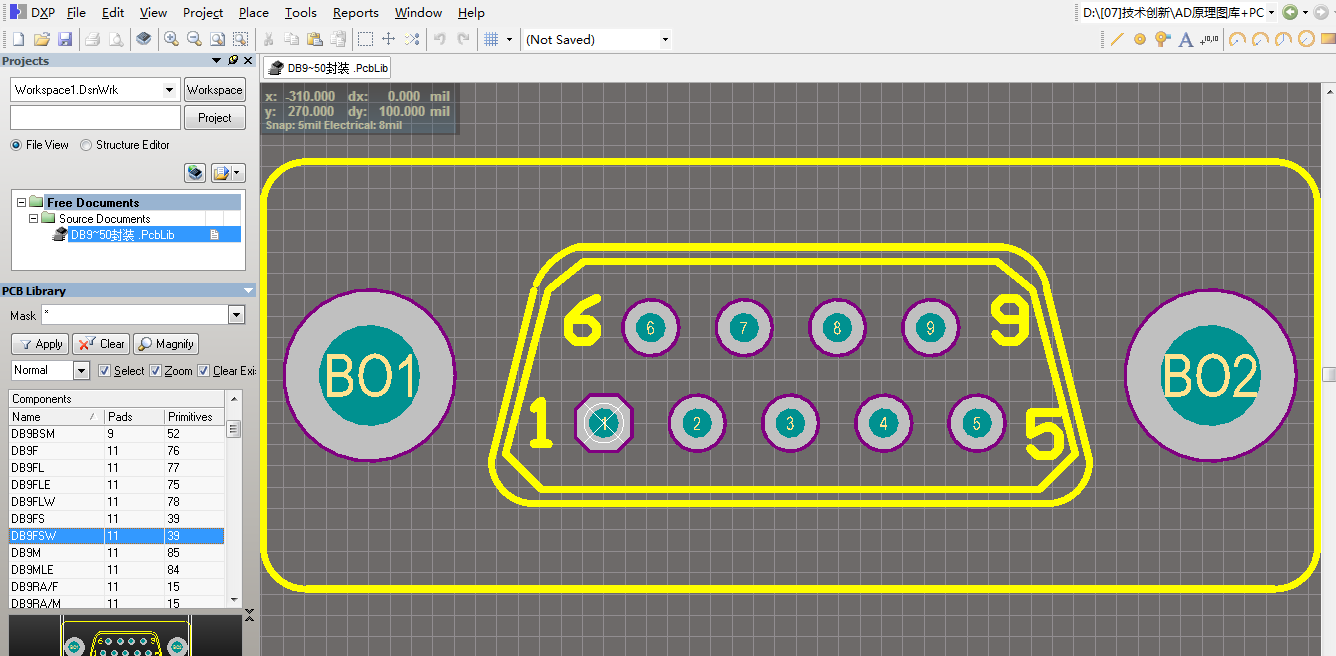This screenshot has width=1336, height=656.
Task: Collapse the Free Documents tree node
Action: [21, 202]
